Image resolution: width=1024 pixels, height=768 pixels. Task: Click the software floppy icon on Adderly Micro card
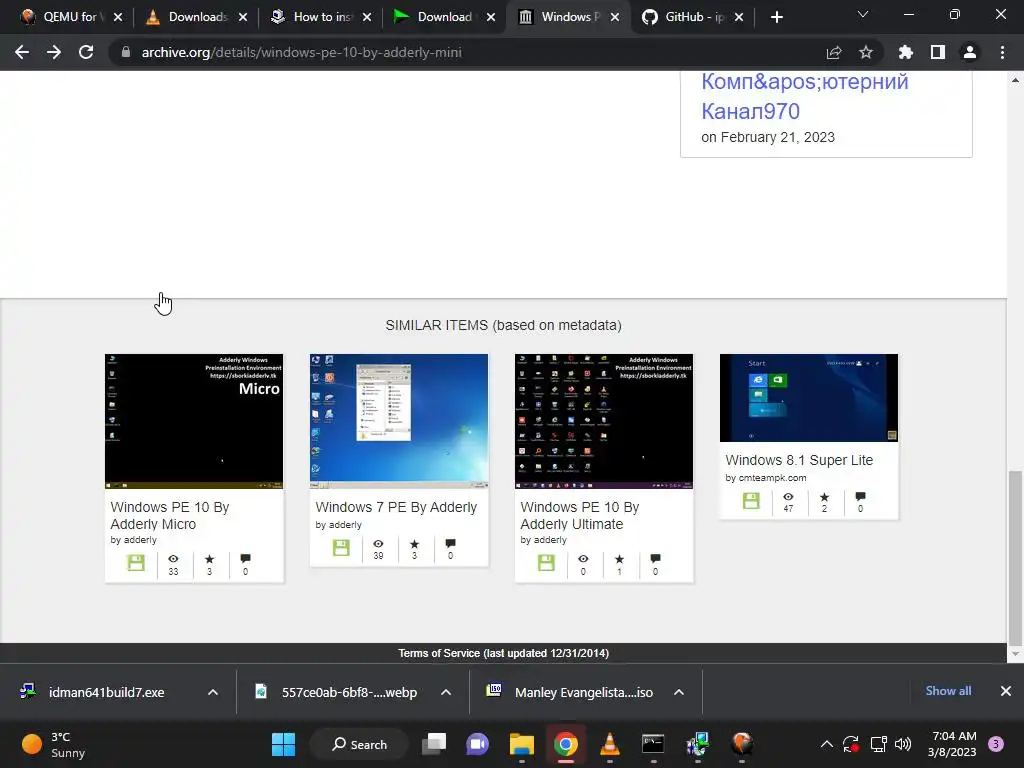[x=136, y=562]
